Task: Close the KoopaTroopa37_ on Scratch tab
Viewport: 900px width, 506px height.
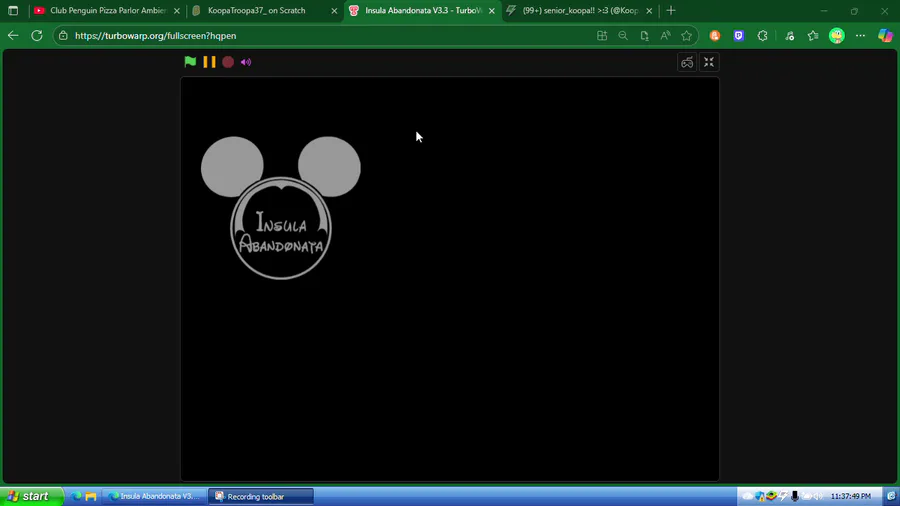Action: click(335, 11)
